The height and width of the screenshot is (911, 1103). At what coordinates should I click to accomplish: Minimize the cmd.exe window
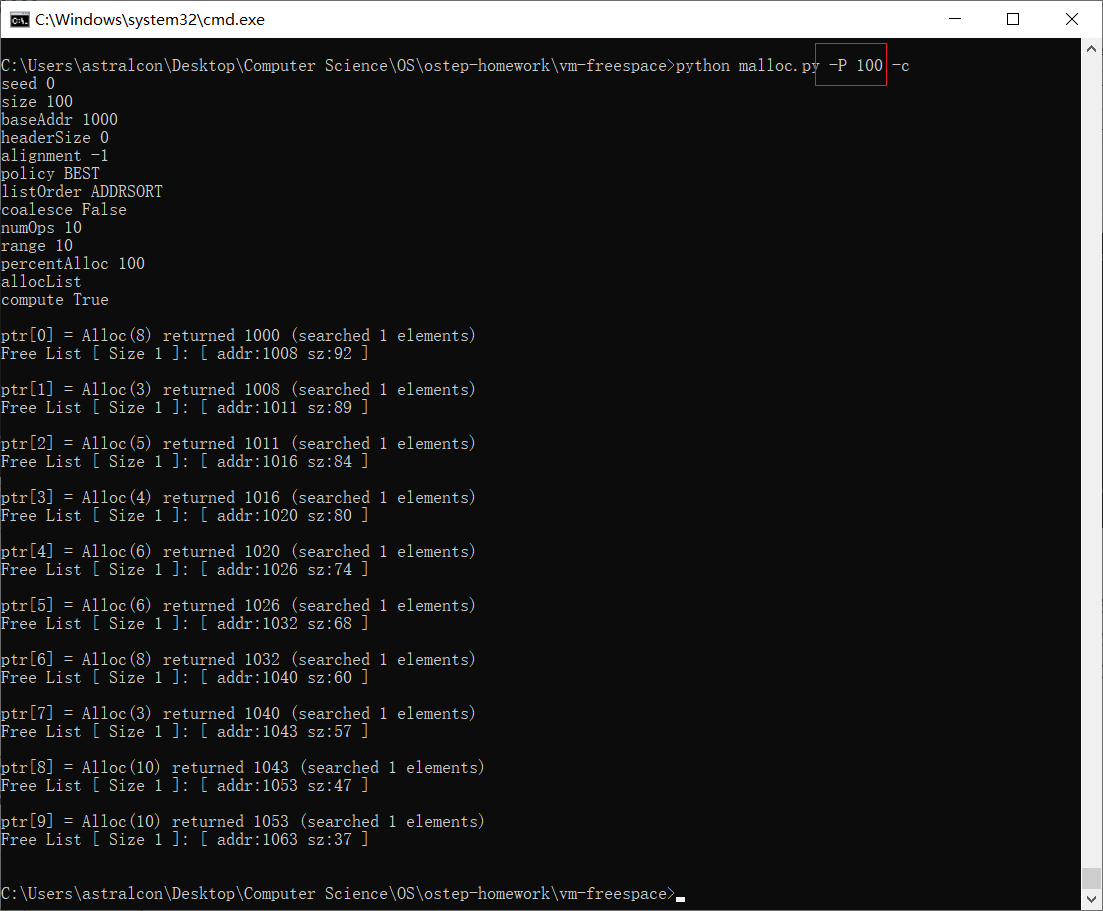[955, 19]
